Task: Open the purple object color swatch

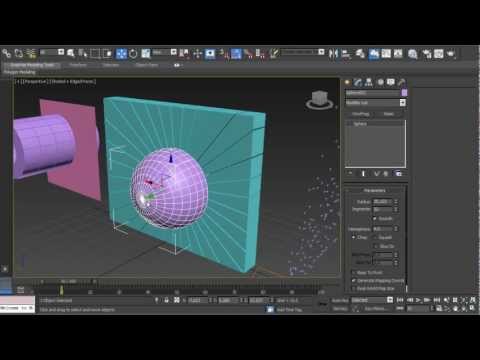Action: coord(404,93)
